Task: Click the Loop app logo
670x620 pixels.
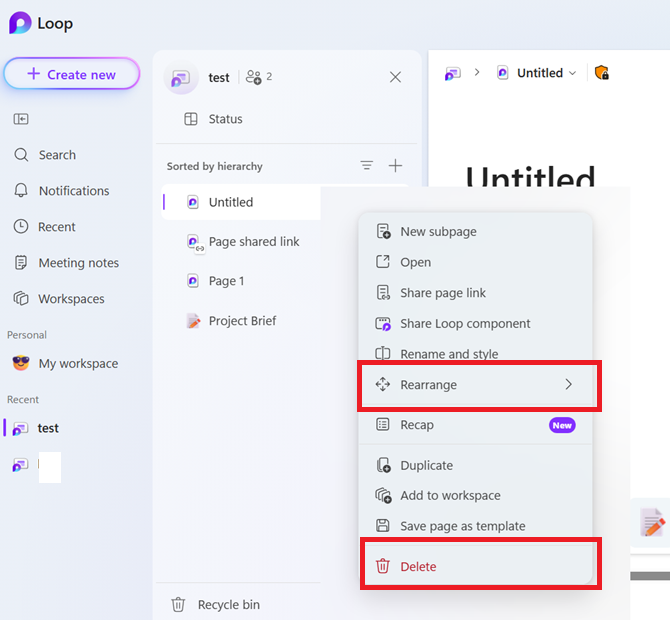Action: pos(20,23)
